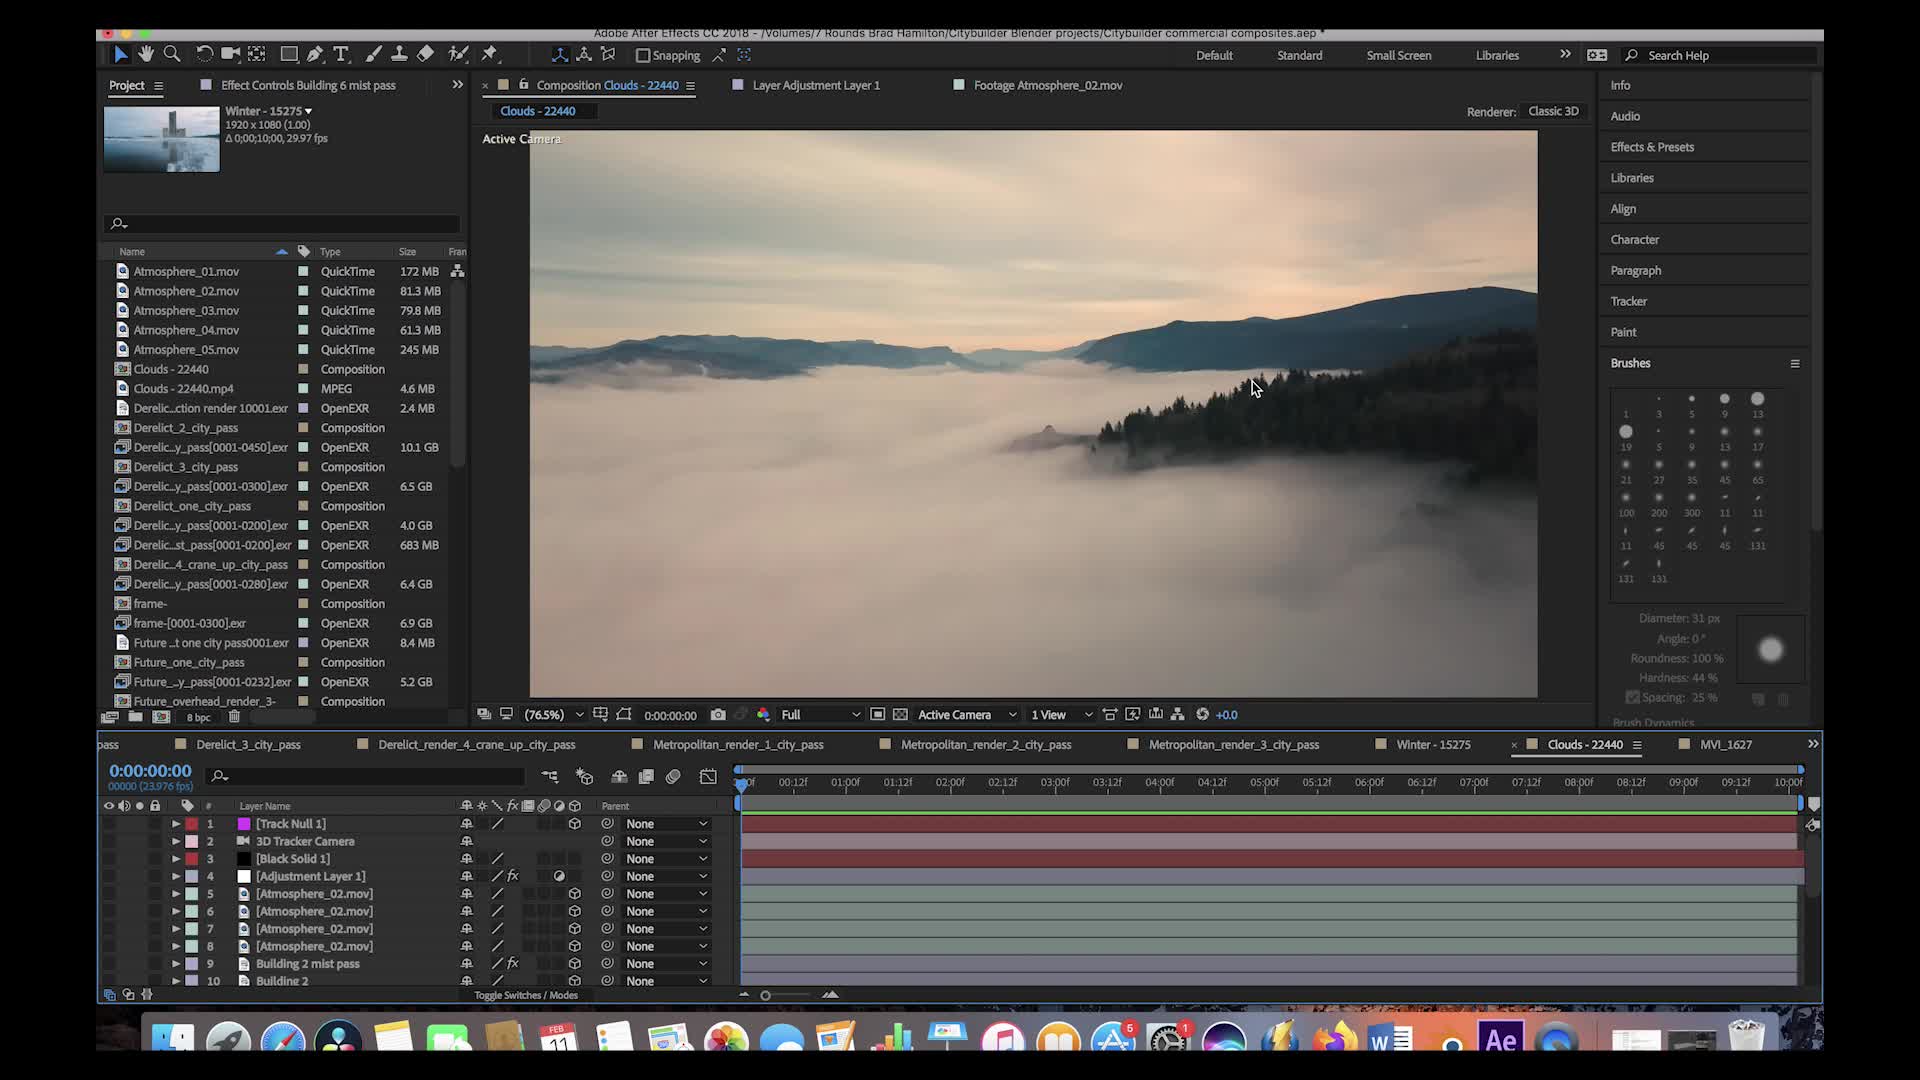Image resolution: width=1920 pixels, height=1080 pixels.
Task: Select the Roto Brush tool
Action: (459, 54)
